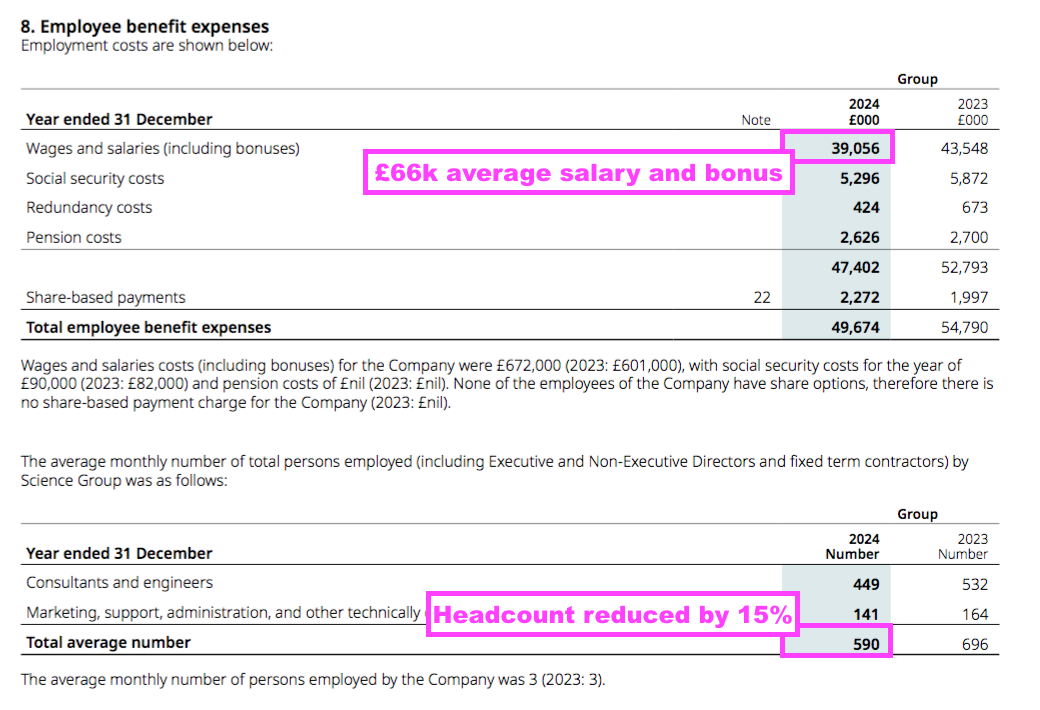Select the £66k average salary annotation box

coord(578,174)
